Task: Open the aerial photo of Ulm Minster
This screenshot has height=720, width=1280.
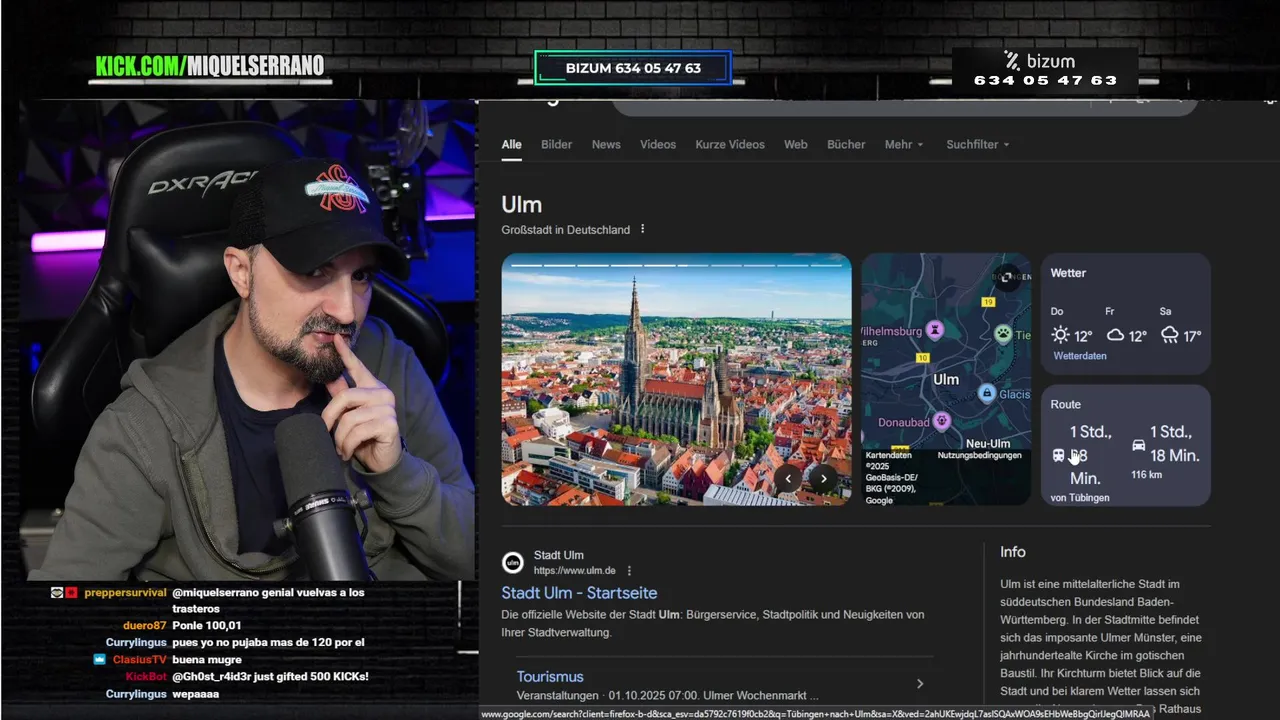Action: tap(677, 379)
